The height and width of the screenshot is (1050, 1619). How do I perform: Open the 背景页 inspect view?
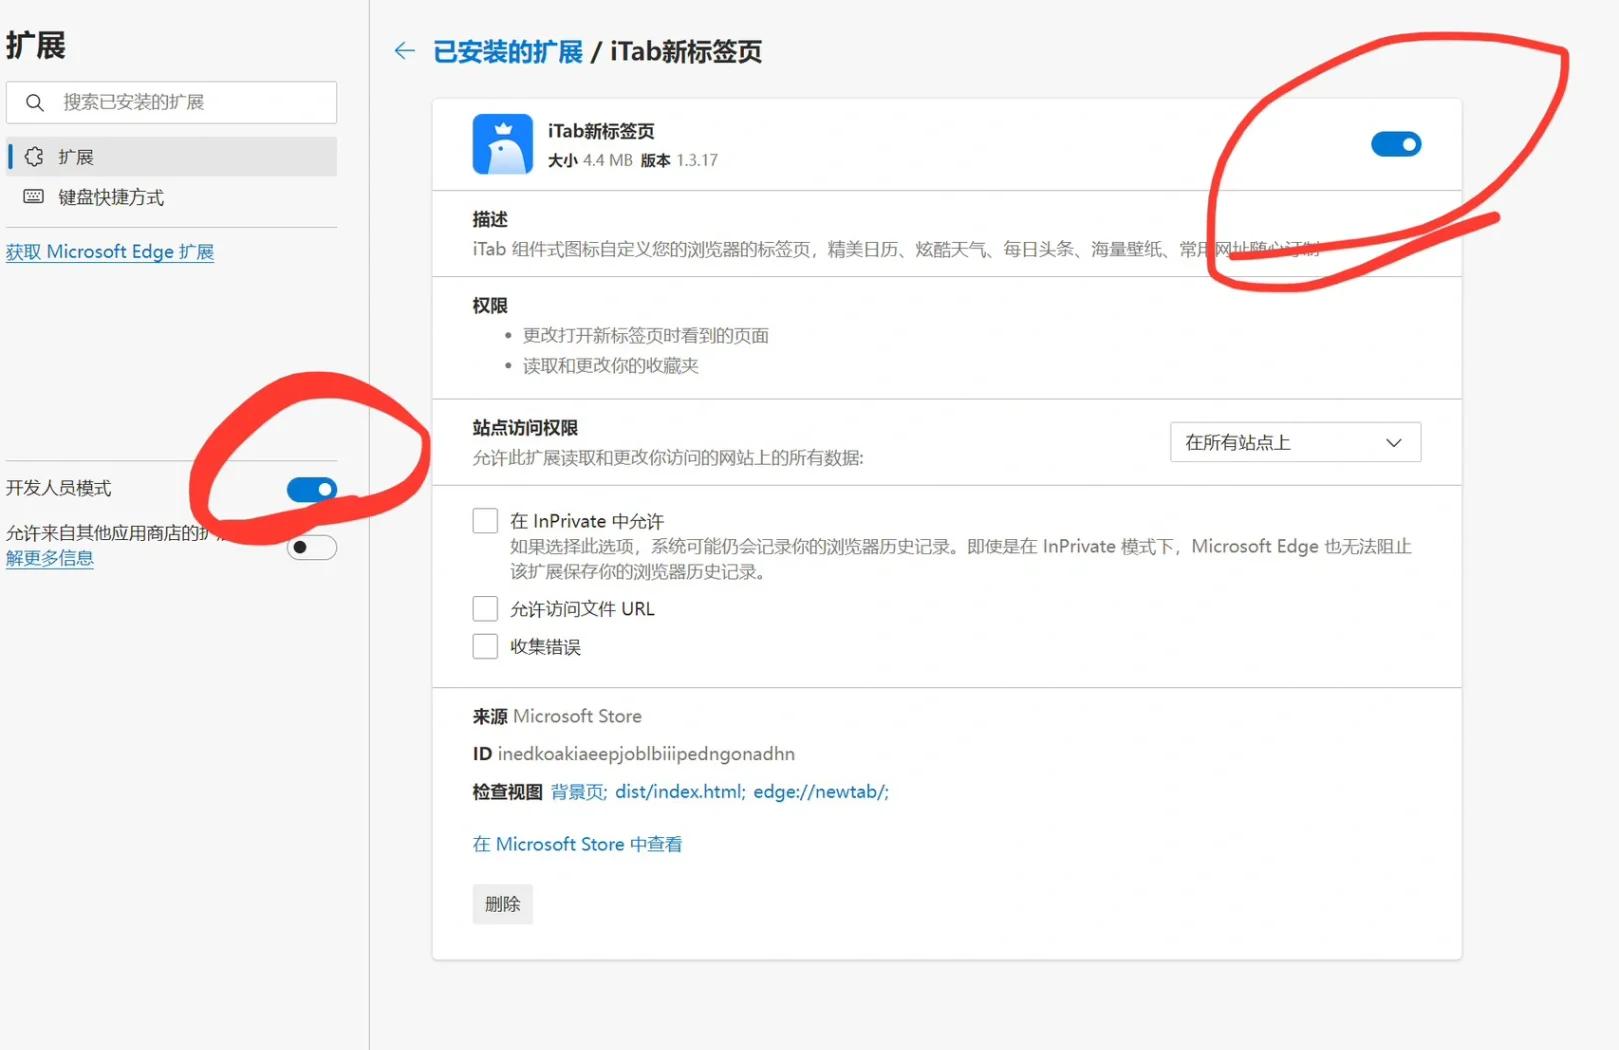point(577,791)
